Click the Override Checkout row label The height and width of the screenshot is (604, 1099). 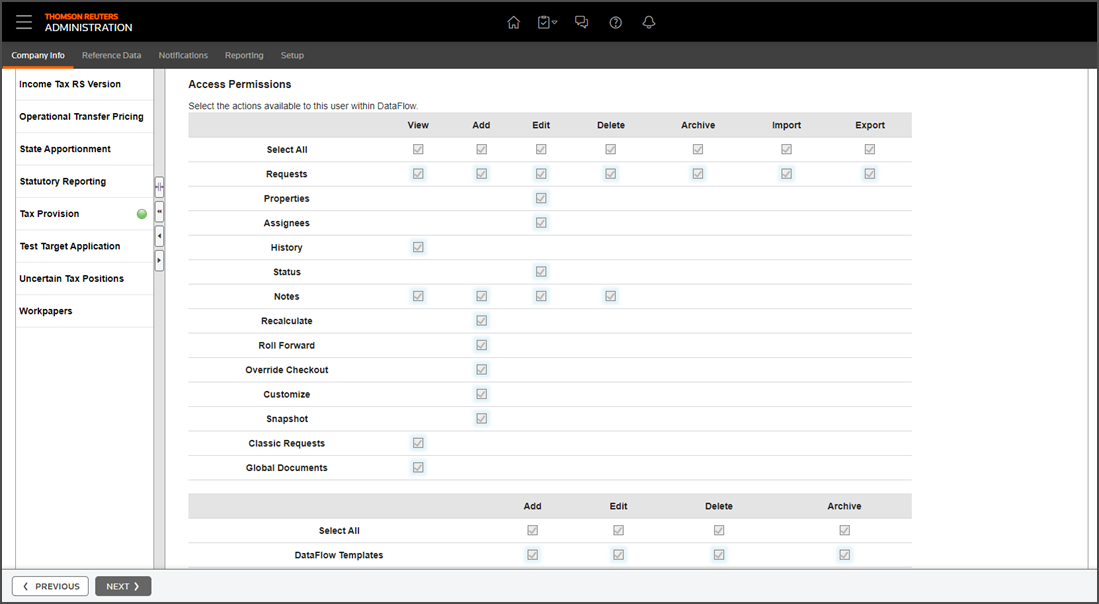pyautogui.click(x=287, y=370)
